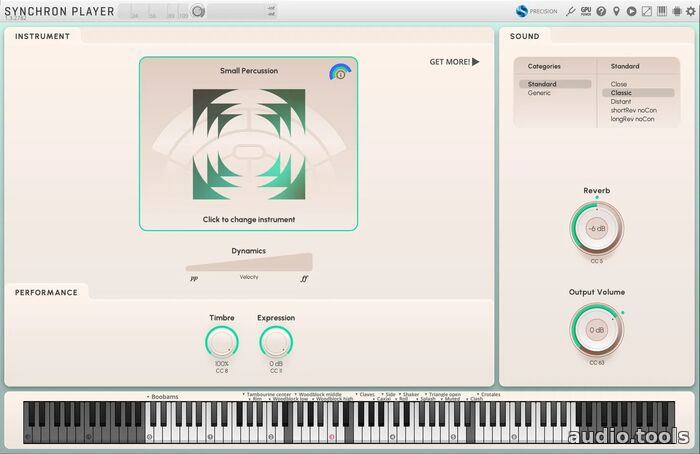
Task: Click the CPU chip icon
Action: coord(676,12)
